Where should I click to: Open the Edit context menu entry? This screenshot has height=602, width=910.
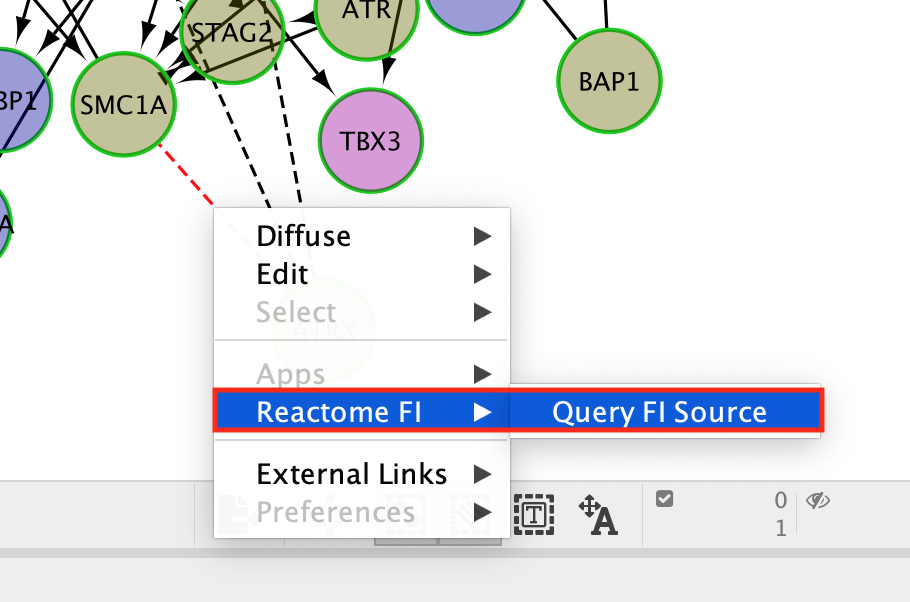coord(283,274)
